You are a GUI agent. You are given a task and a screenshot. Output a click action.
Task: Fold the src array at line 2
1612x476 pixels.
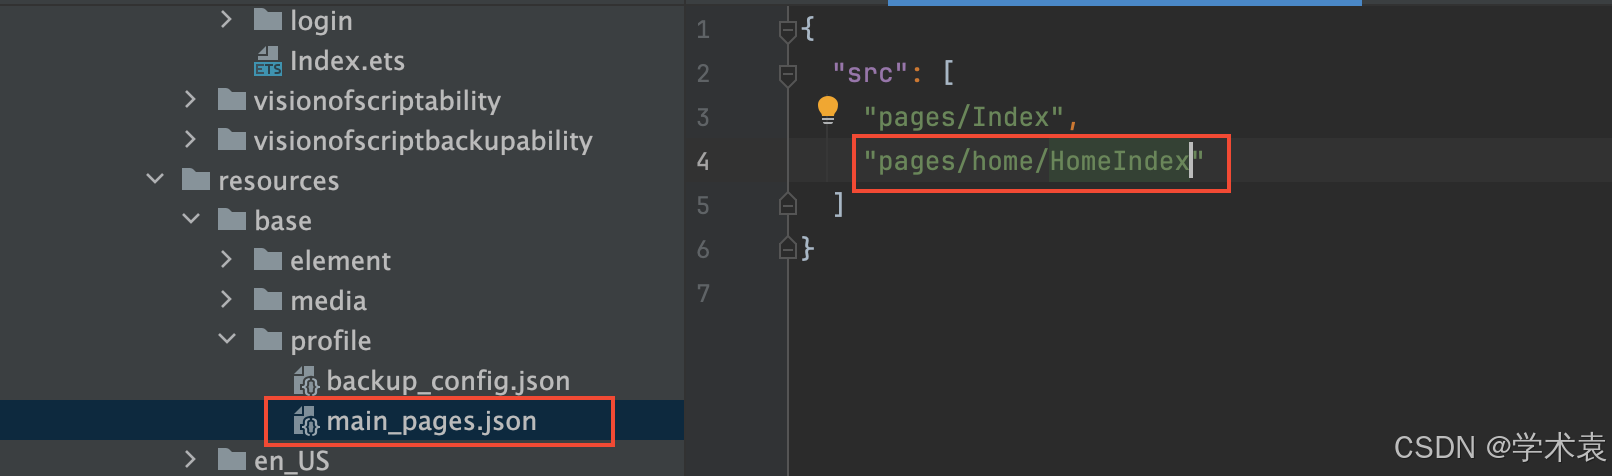[x=788, y=75]
